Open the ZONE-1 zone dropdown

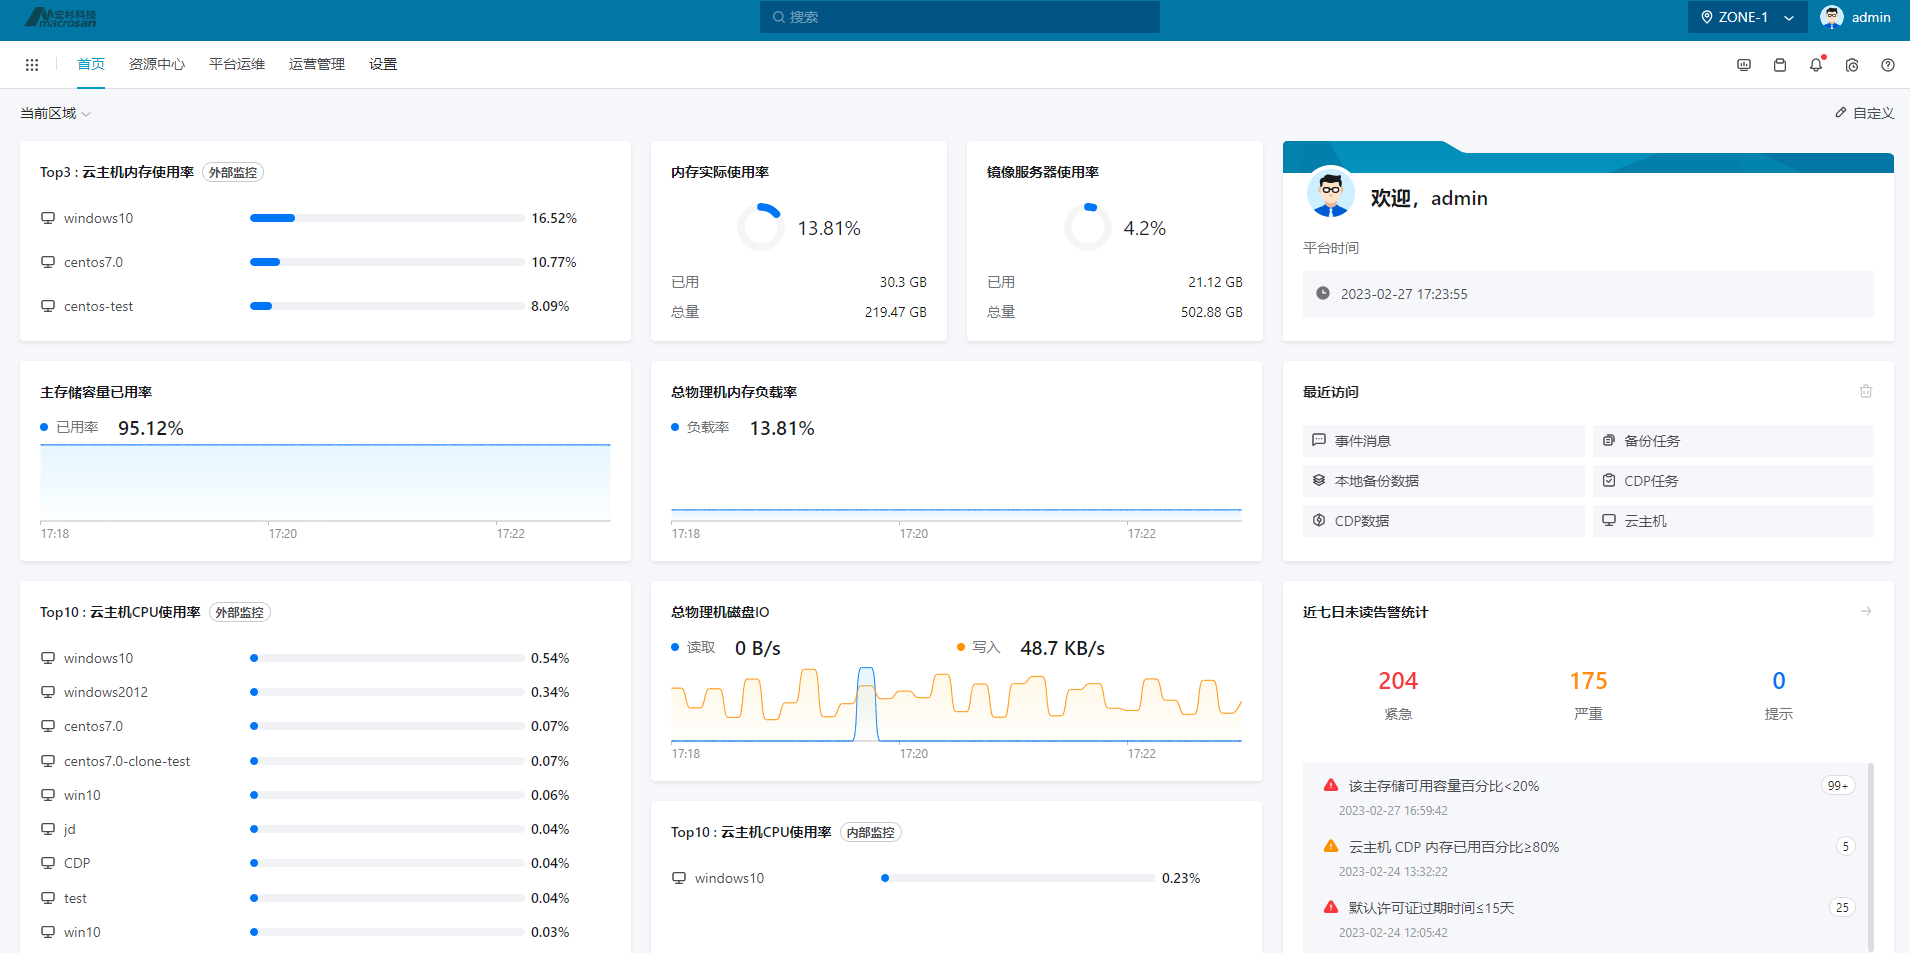tap(1747, 17)
